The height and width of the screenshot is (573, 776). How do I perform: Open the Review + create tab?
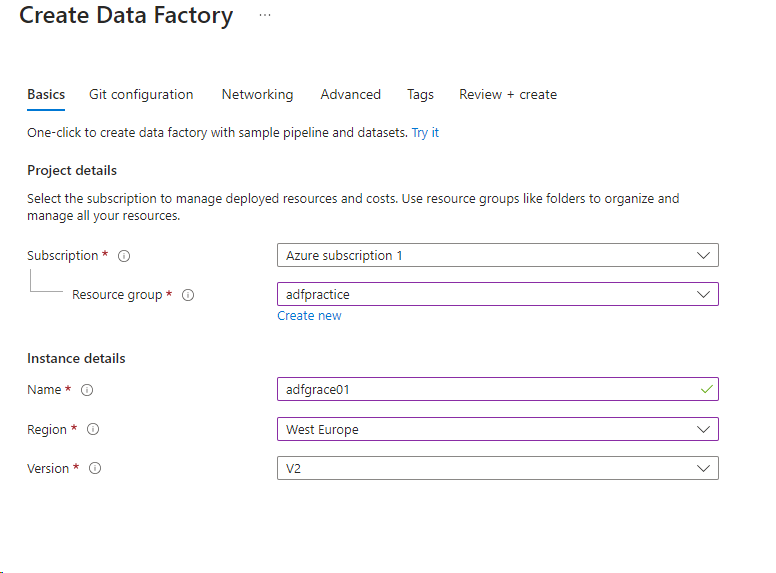(x=508, y=94)
